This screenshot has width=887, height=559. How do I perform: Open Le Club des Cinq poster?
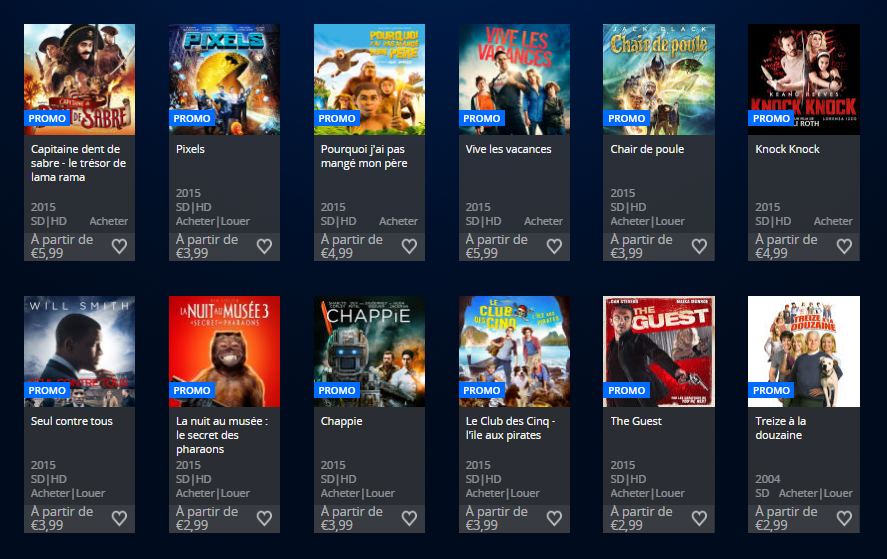coord(514,351)
